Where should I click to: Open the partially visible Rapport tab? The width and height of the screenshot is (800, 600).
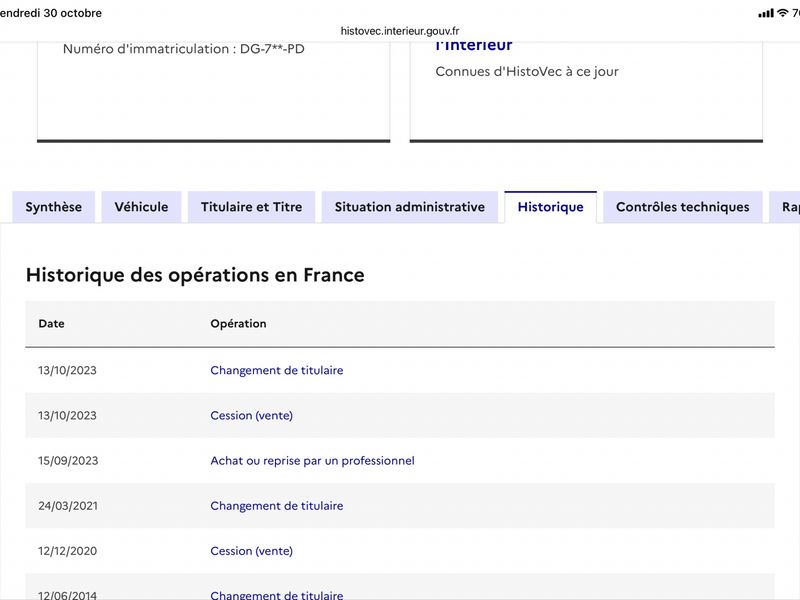coord(786,207)
